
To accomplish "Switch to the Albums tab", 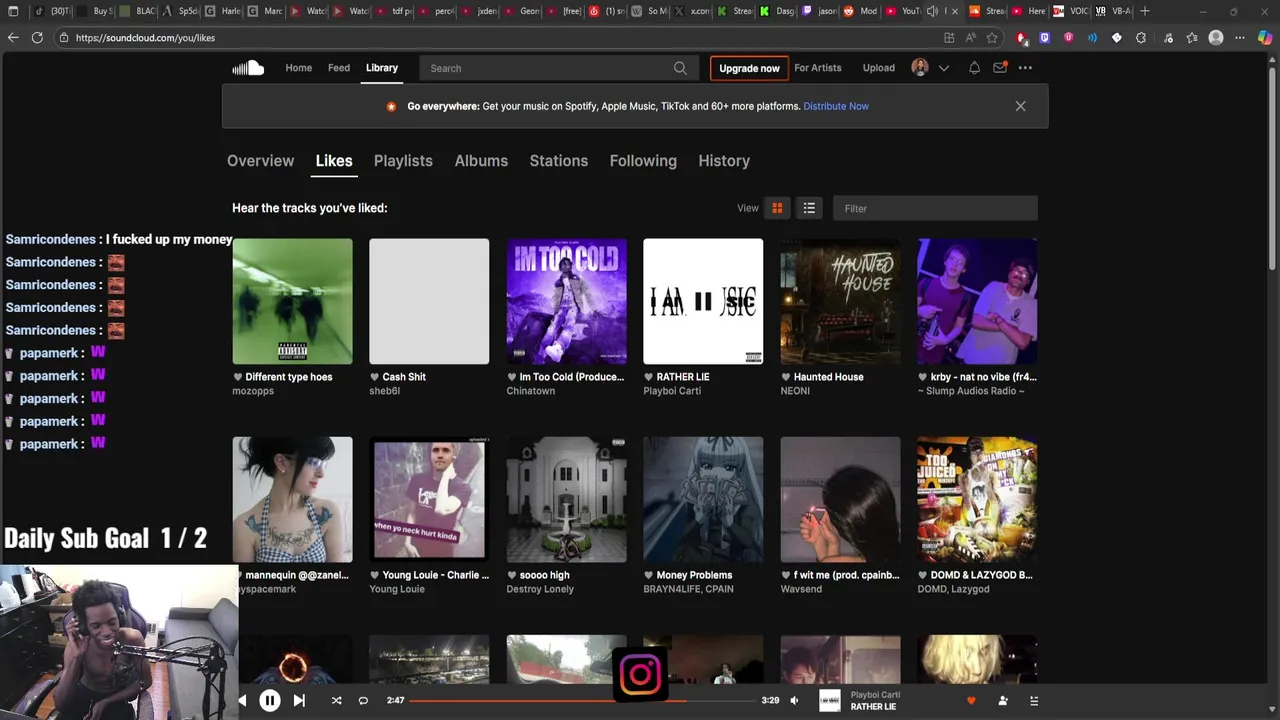I will [x=481, y=161].
